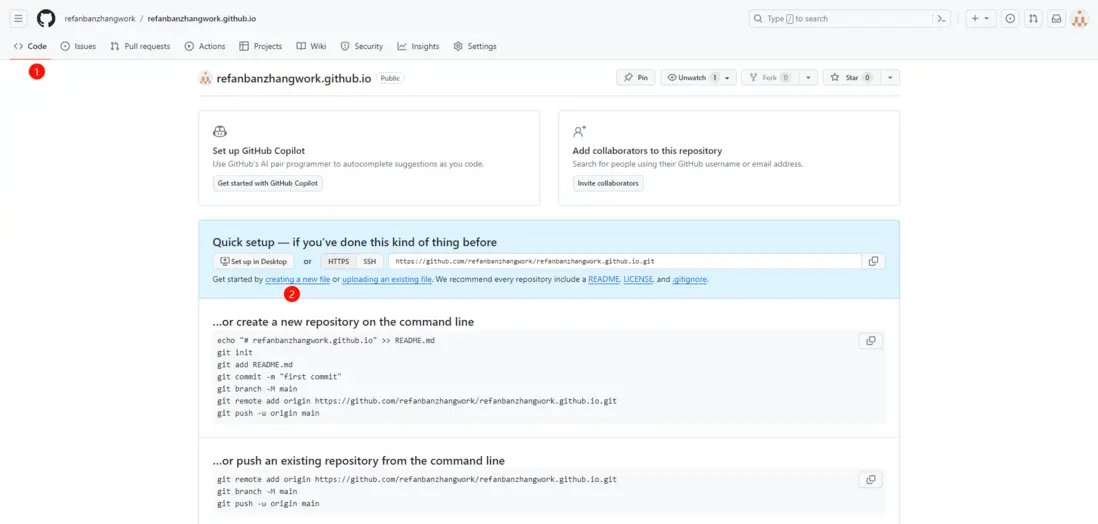The image size is (1098, 524).
Task: Focus the Type / to search field
Action: click(x=840, y=19)
